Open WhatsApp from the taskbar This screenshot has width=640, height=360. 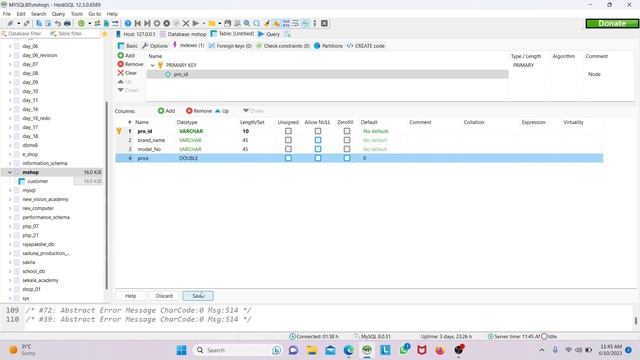click(x=404, y=350)
